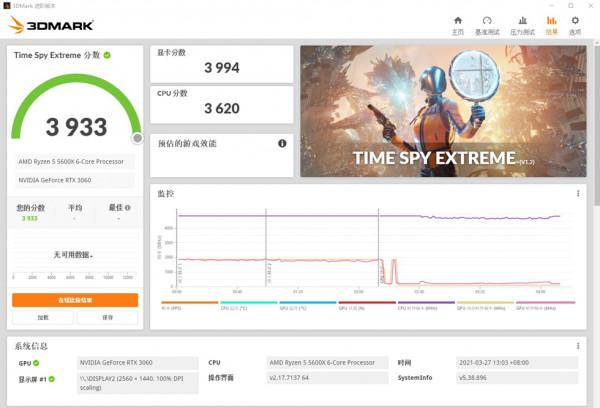Click the DISPLAY2 2560 × 1440 display field
Viewport: 600px width, 408px height.
click(138, 383)
